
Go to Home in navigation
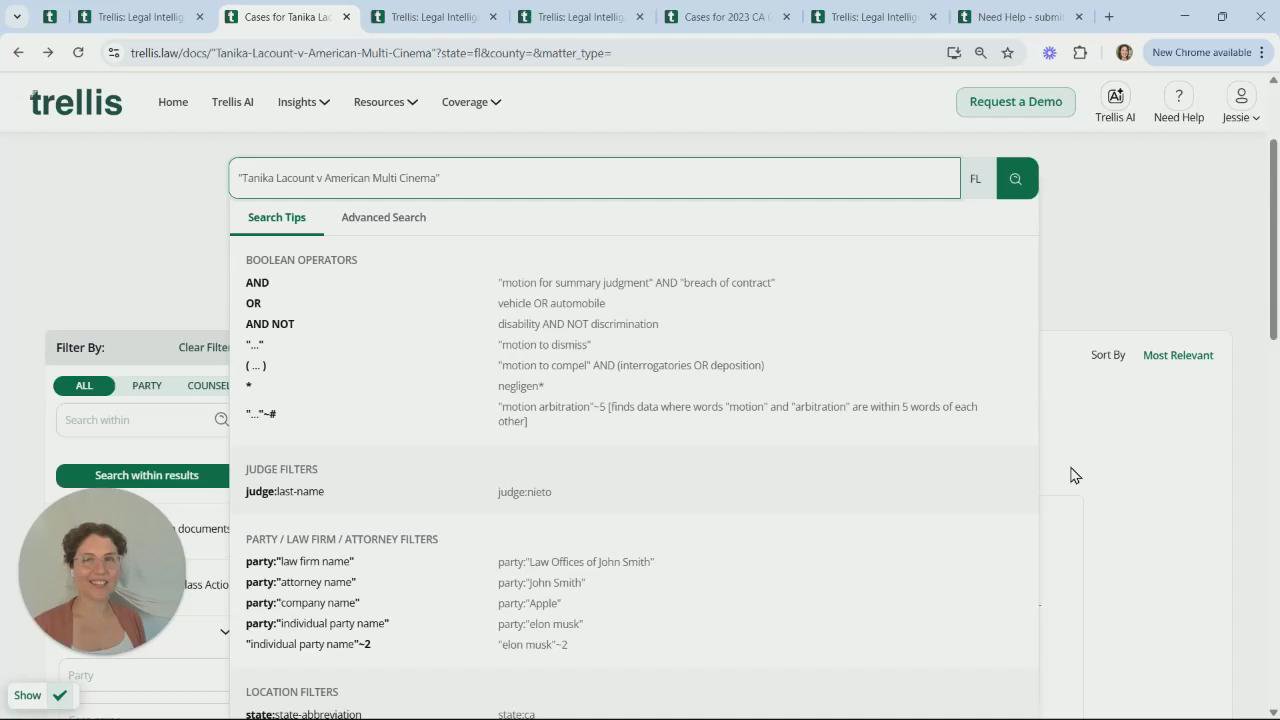pyautogui.click(x=173, y=102)
